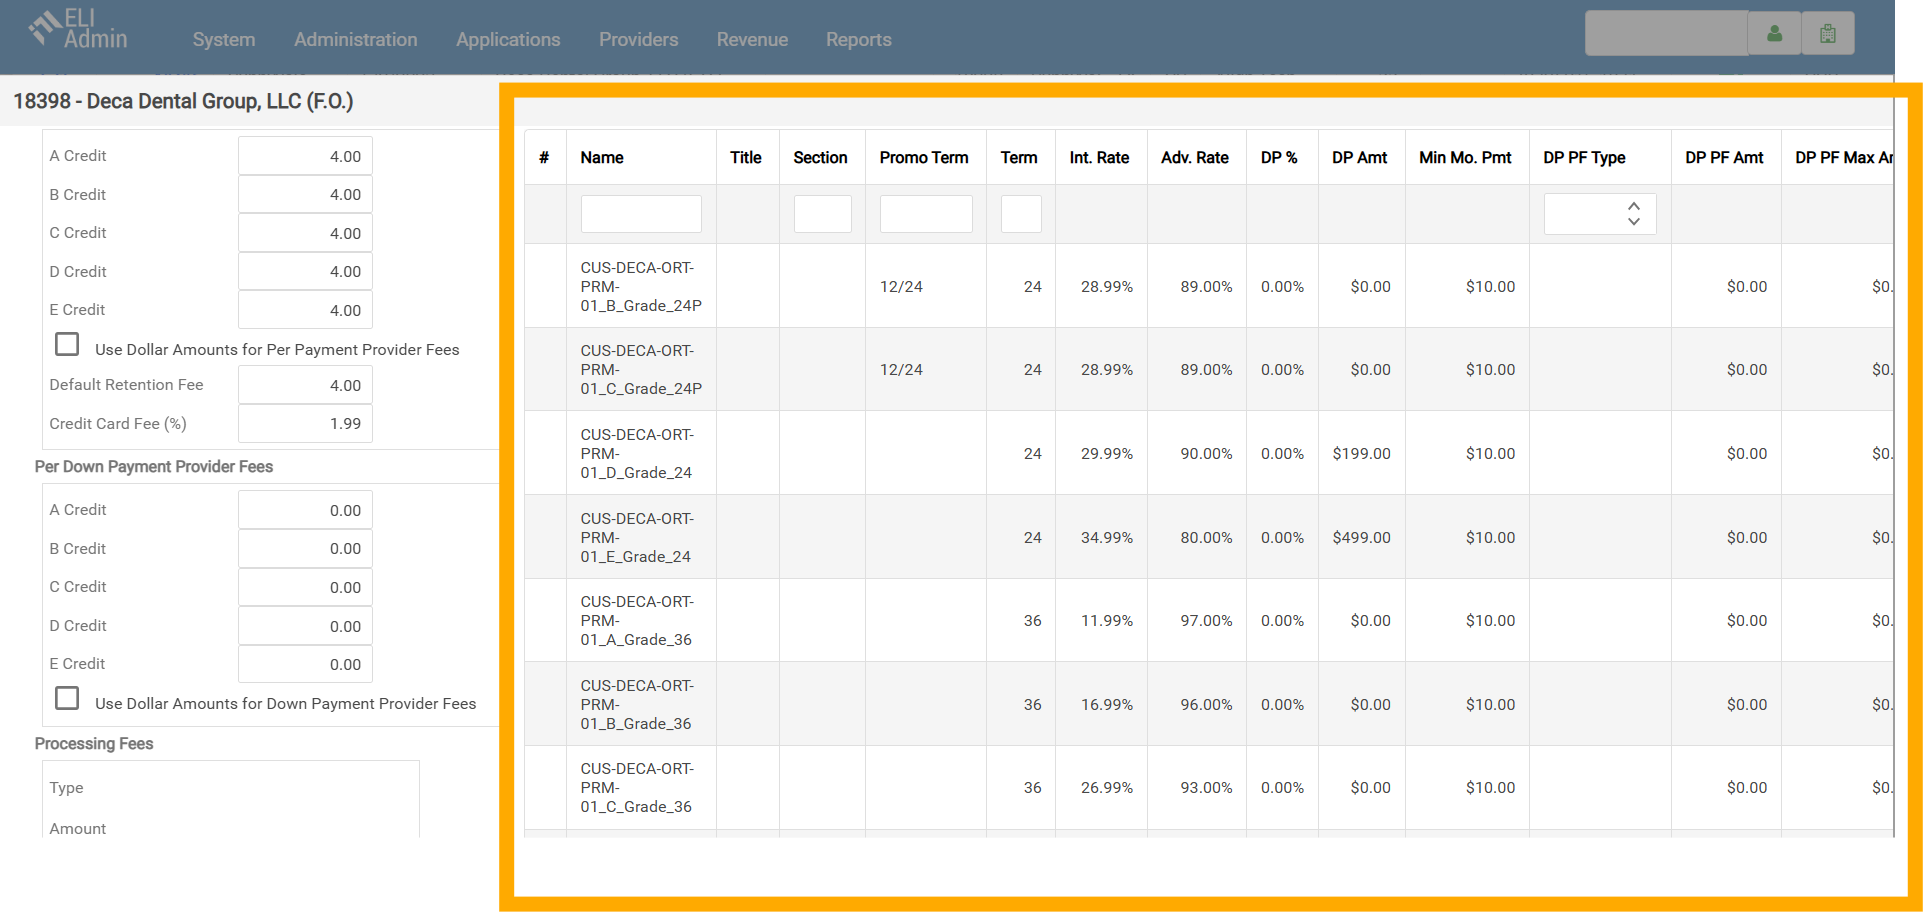Click the Name column filter box

click(640, 214)
